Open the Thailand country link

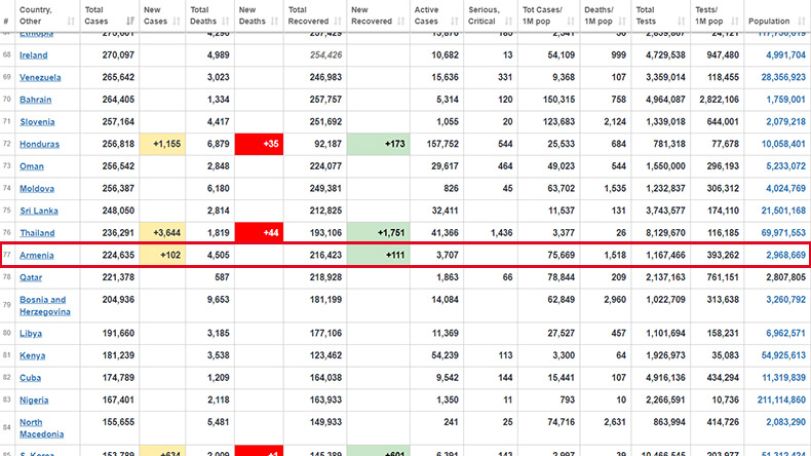click(x=37, y=233)
